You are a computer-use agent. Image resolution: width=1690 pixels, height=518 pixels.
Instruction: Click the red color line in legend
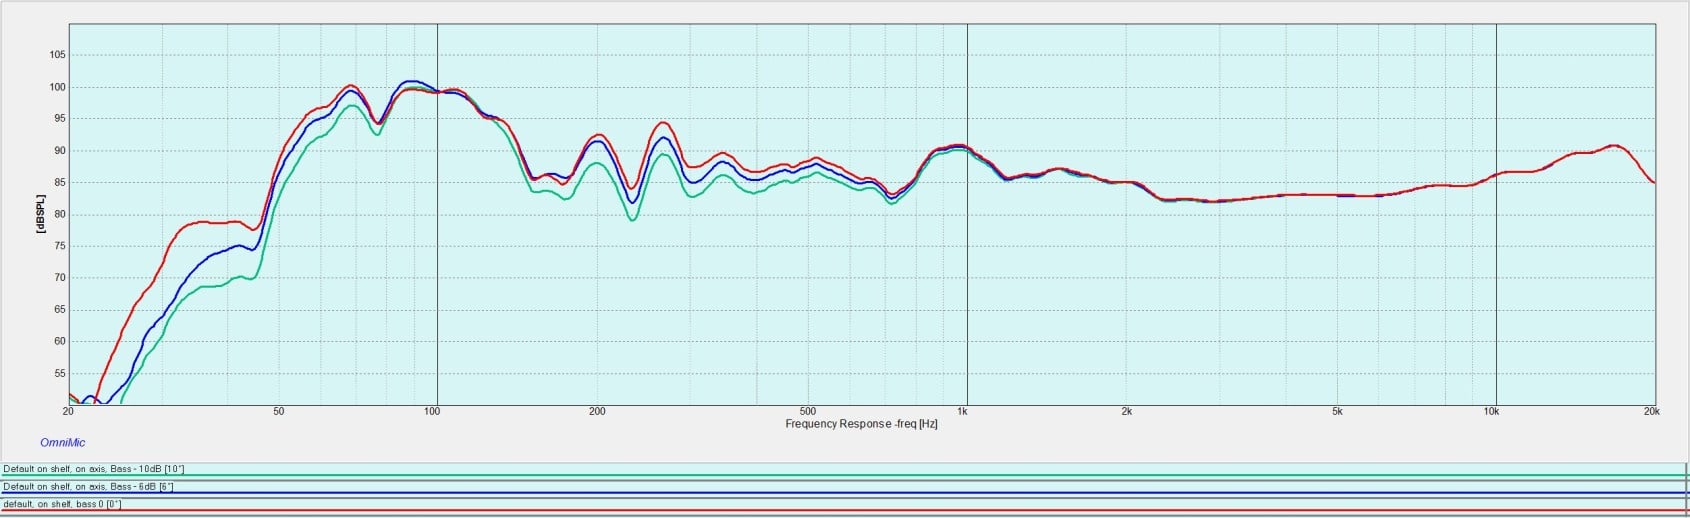point(844,512)
